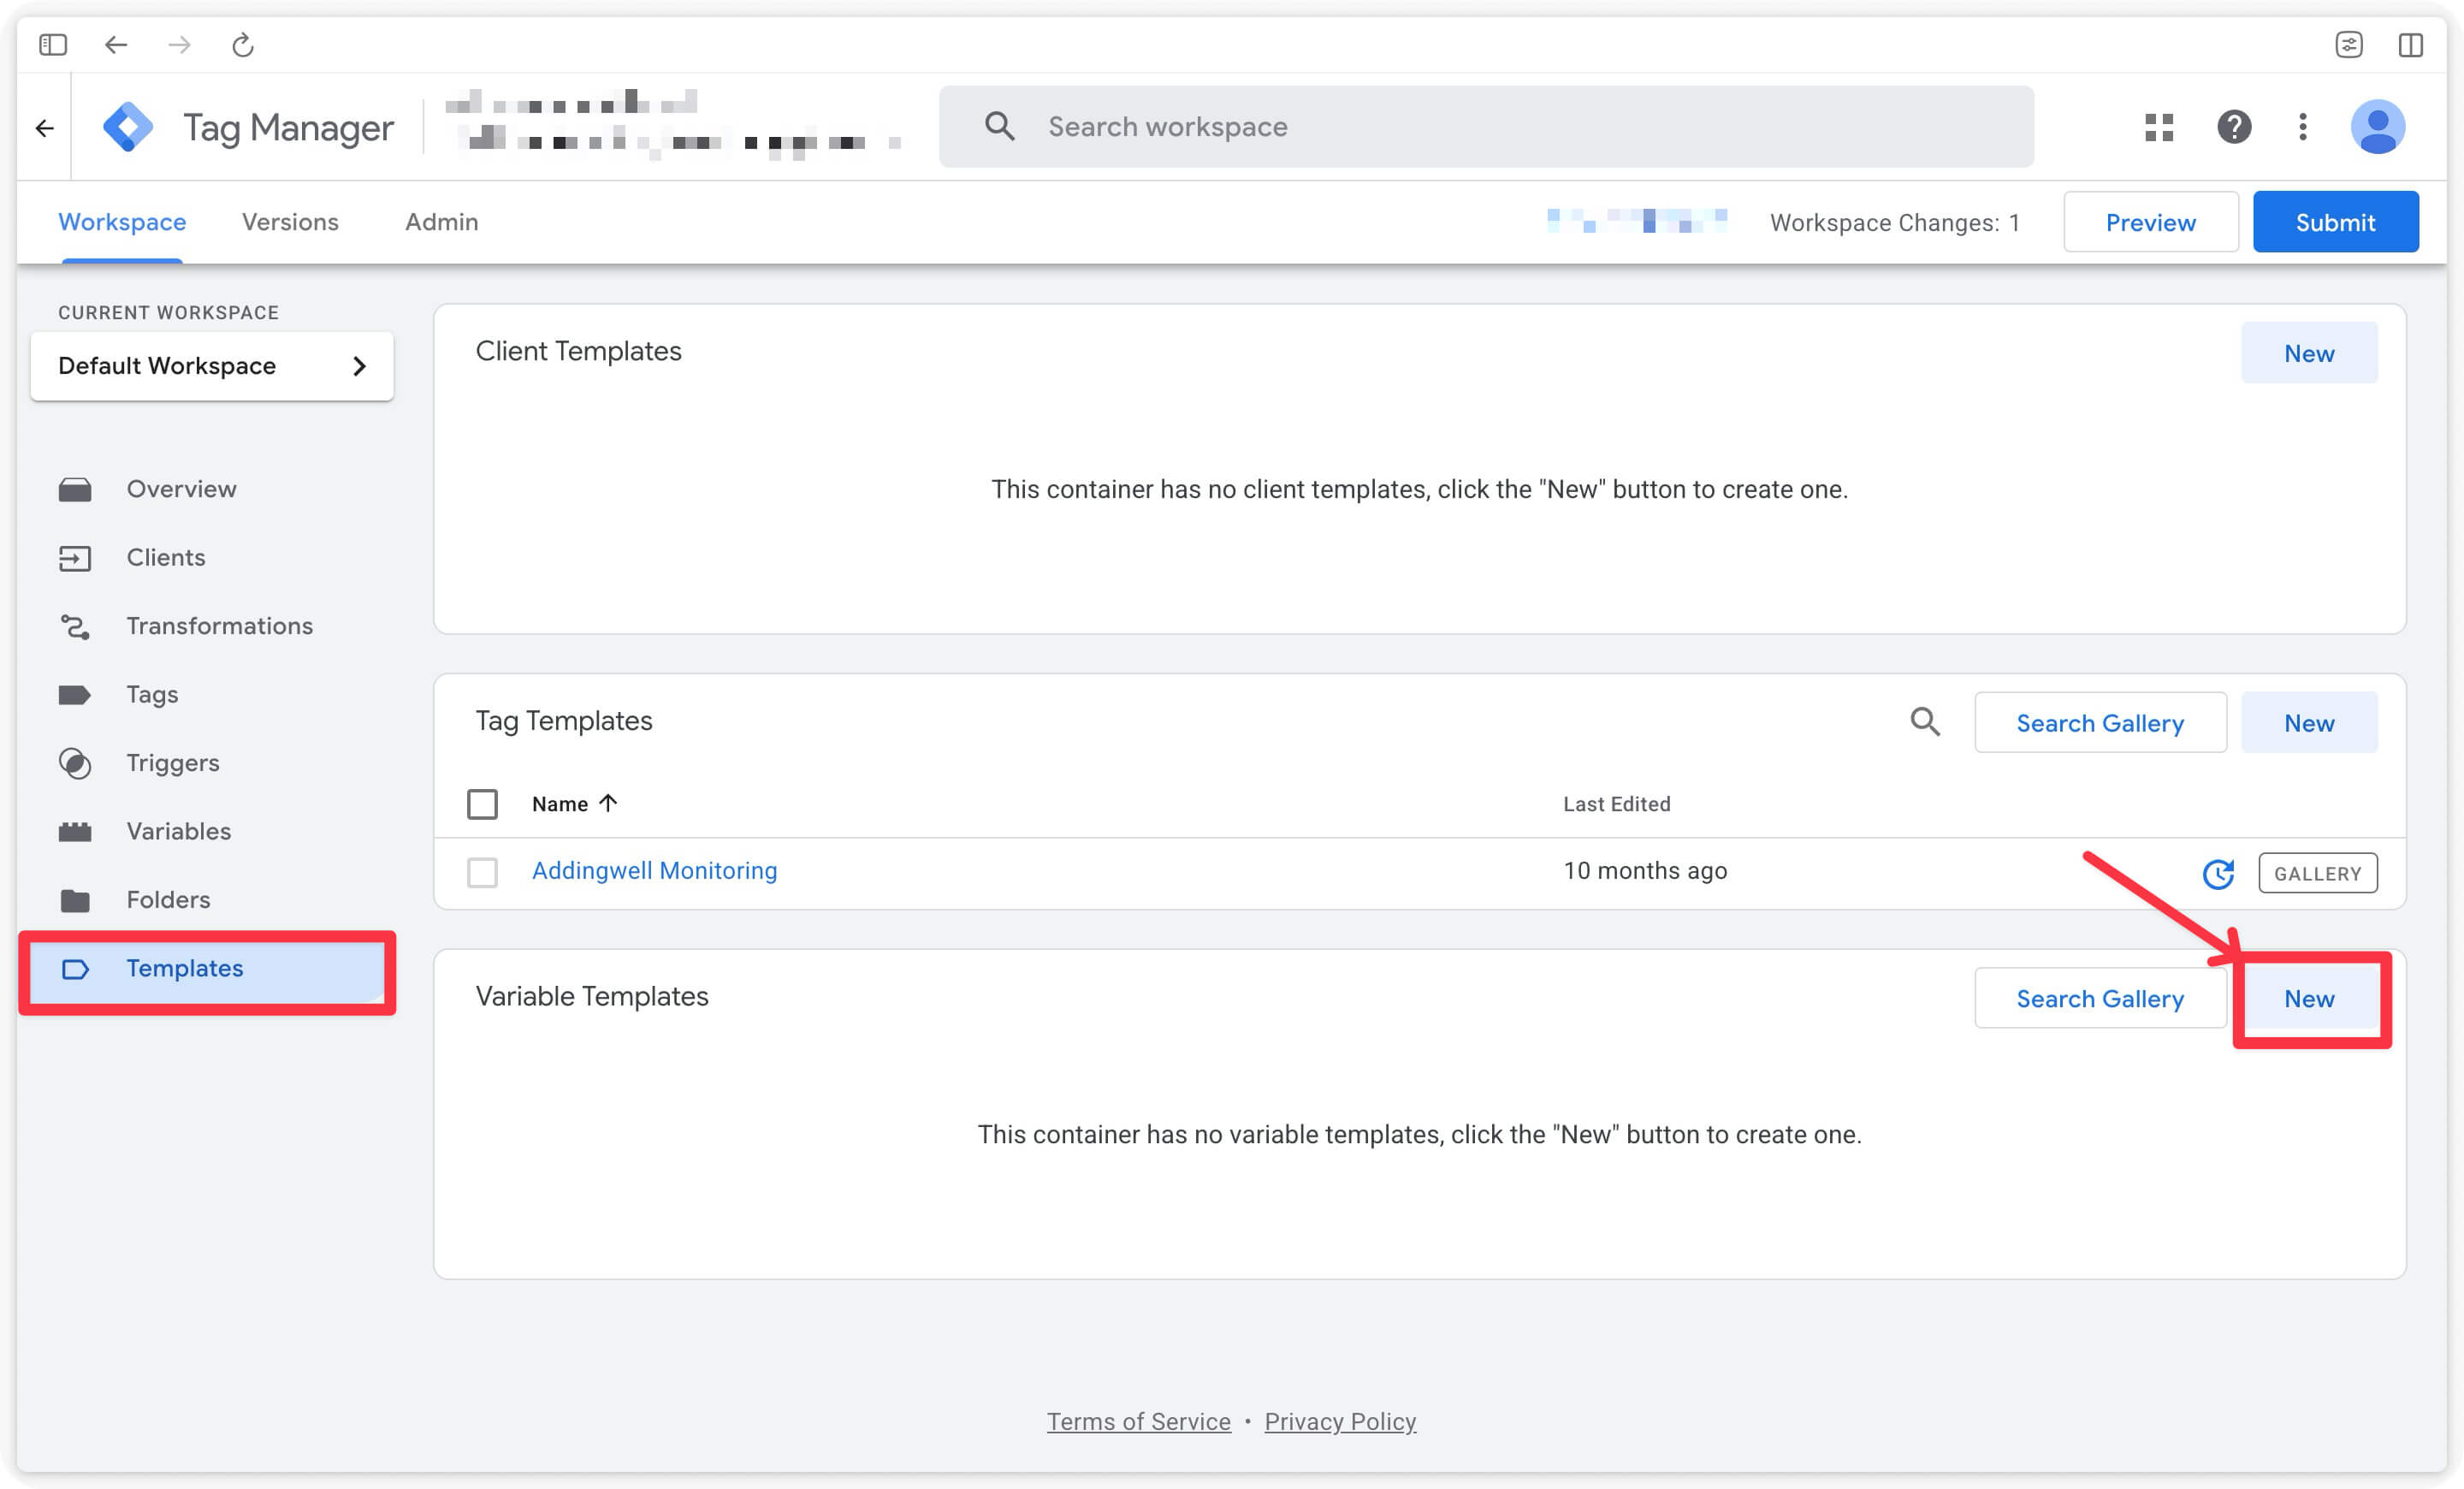Click the Preview button
Screen dimensions: 2464x1489
[x=2150, y=222]
